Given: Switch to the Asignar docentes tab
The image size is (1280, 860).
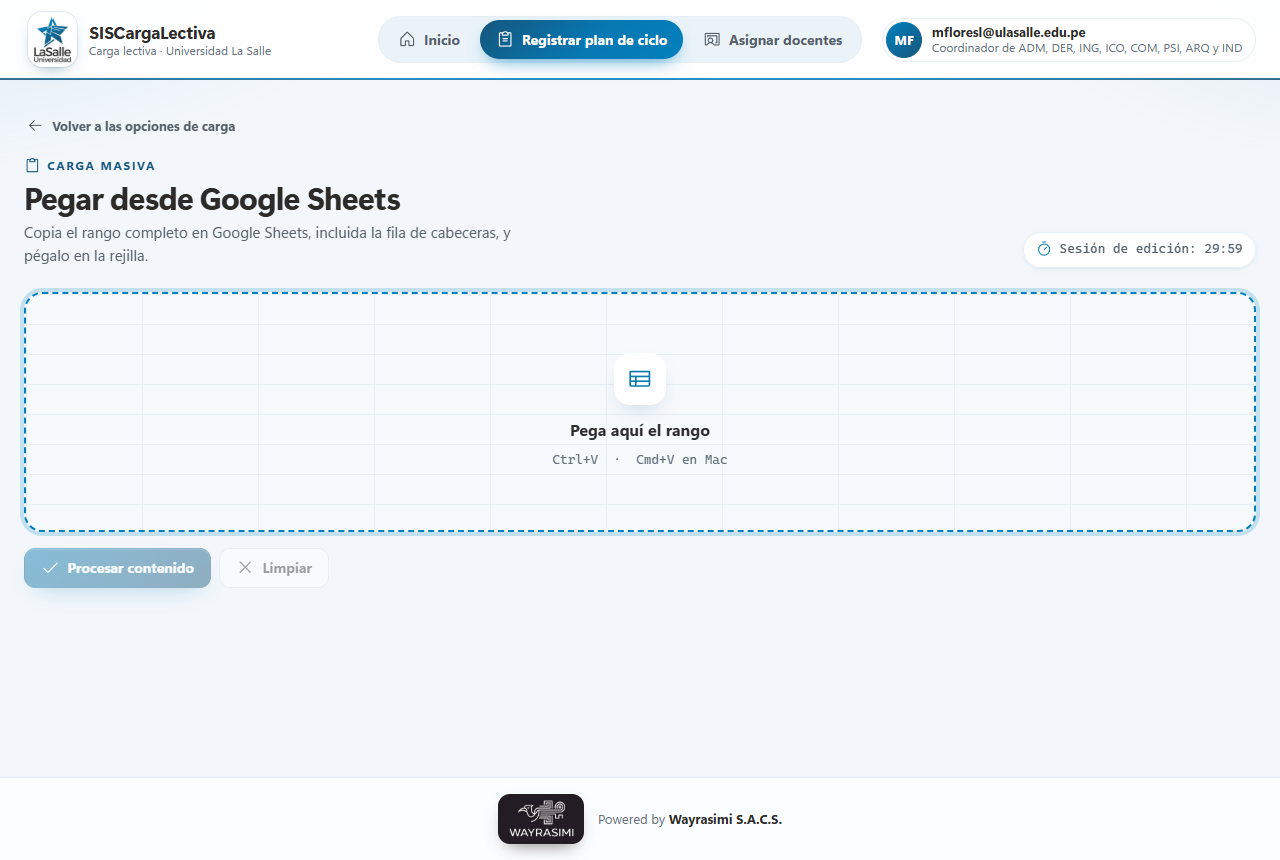Looking at the screenshot, I should (x=773, y=40).
